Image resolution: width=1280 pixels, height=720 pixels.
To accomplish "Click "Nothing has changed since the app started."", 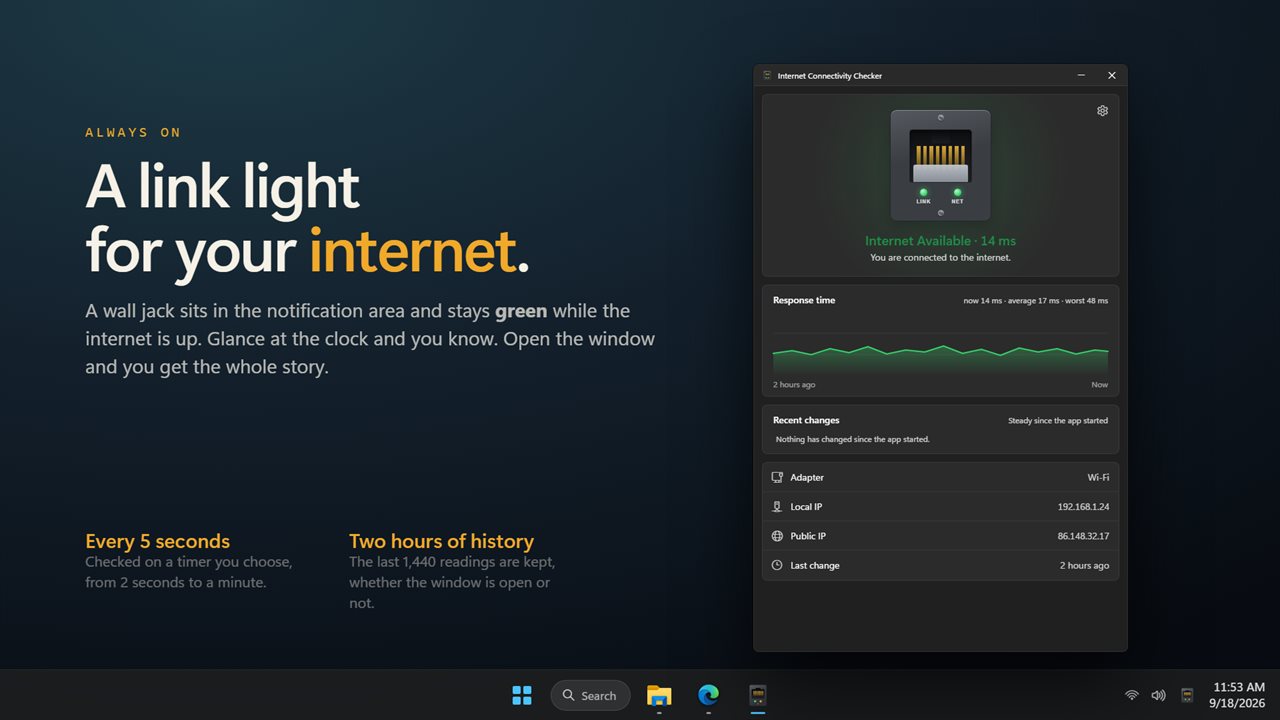I will pos(853,439).
